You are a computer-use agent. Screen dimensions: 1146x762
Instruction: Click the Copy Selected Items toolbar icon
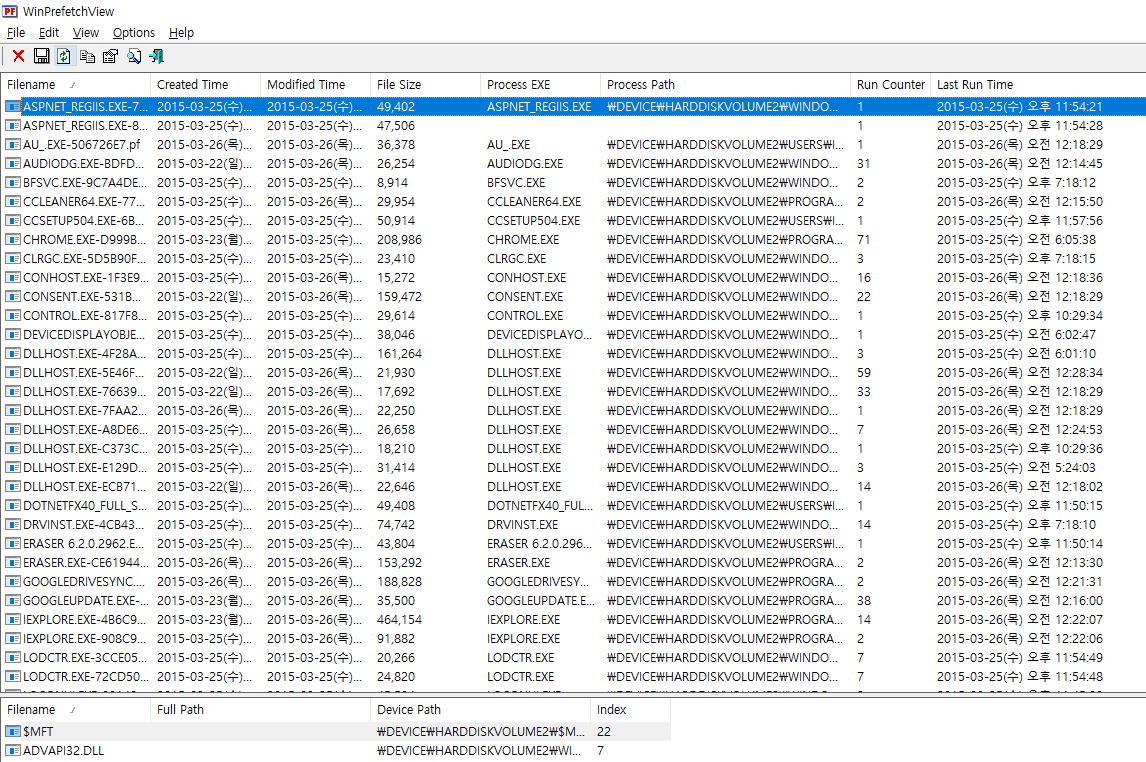pos(88,56)
